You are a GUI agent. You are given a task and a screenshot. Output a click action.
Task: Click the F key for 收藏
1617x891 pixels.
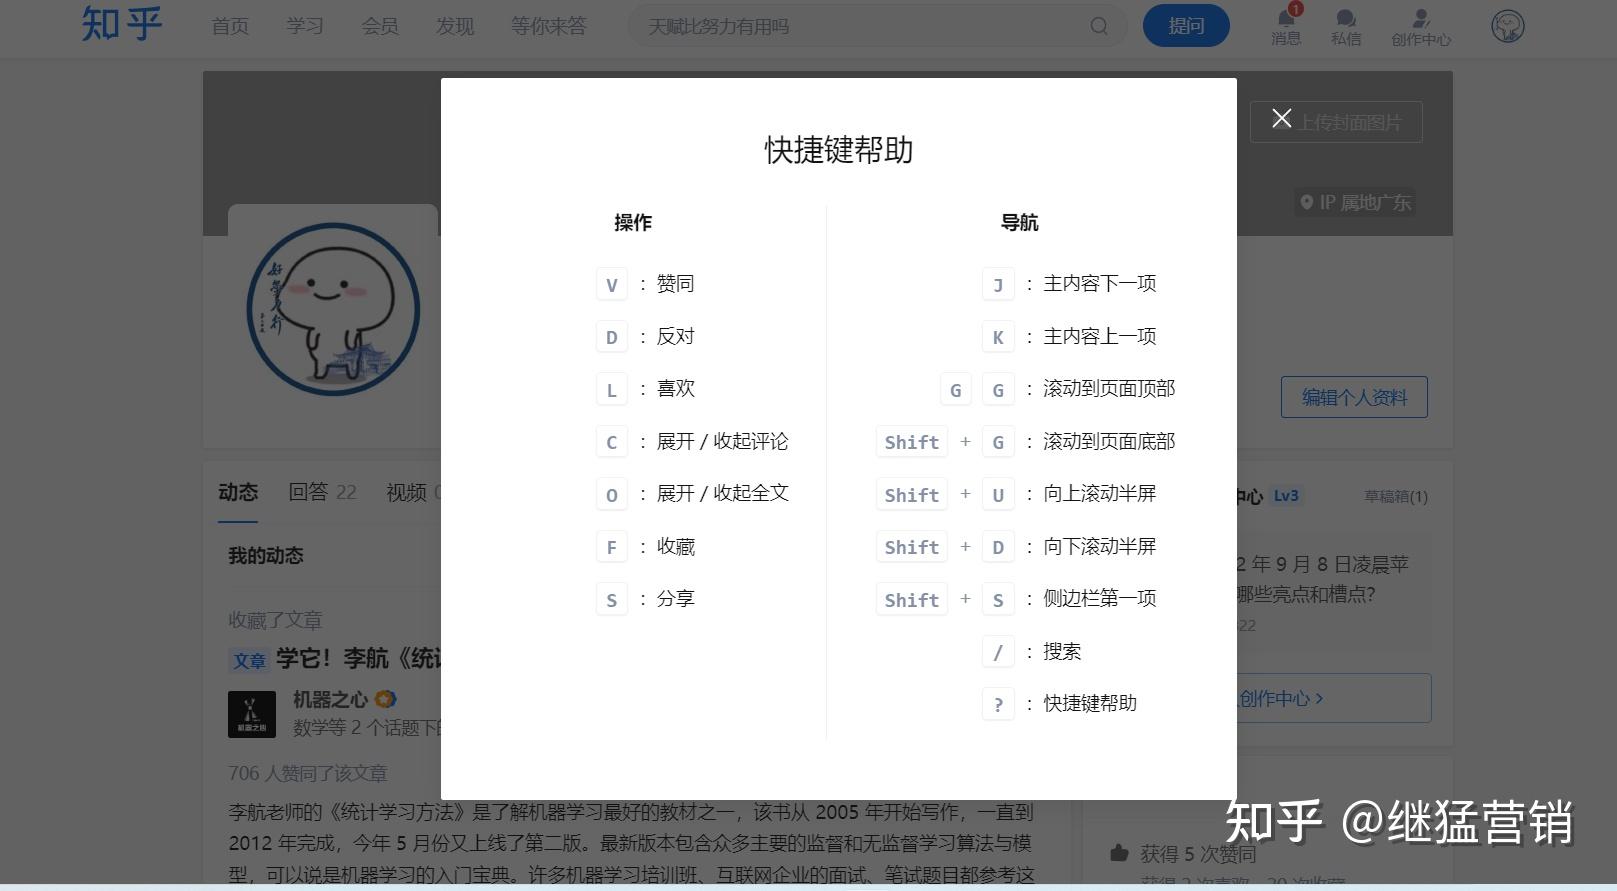coord(612,547)
